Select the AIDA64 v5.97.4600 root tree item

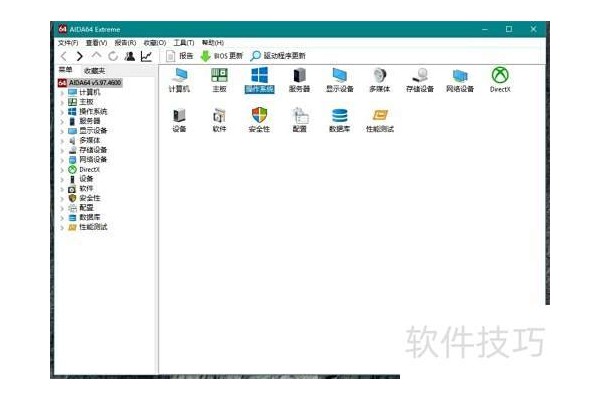(x=90, y=83)
